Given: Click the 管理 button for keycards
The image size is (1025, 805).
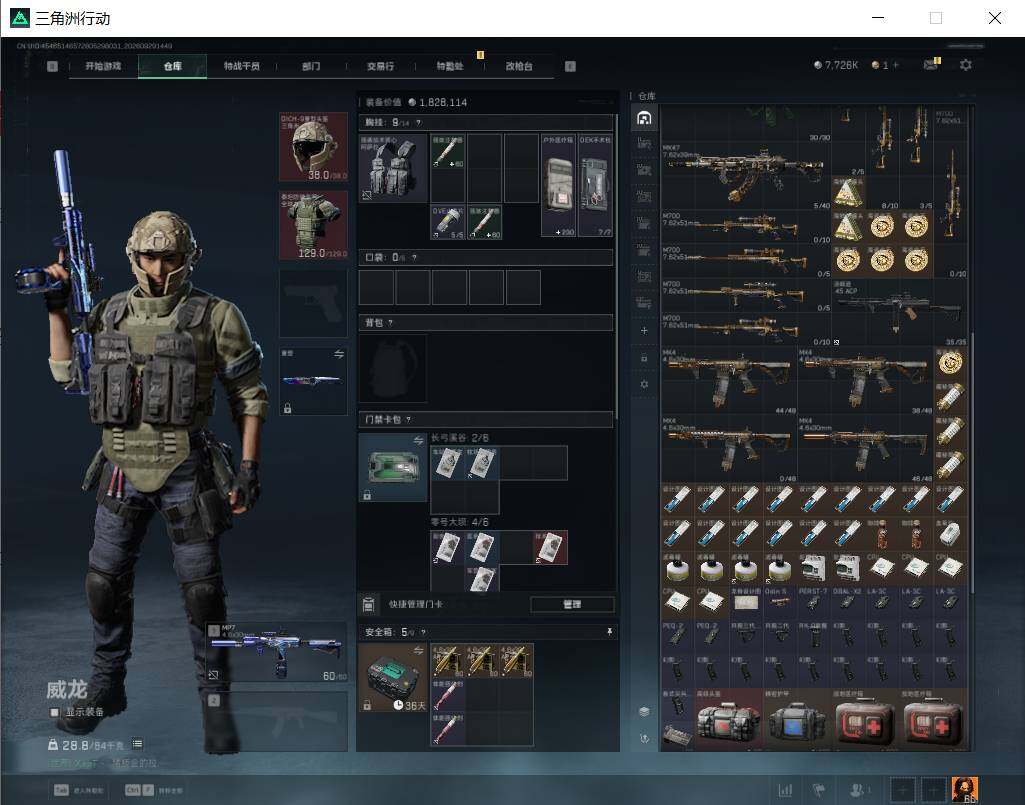Looking at the screenshot, I should 572,604.
